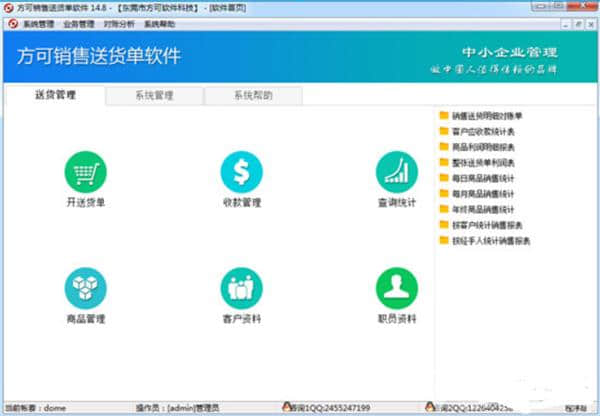The width and height of the screenshot is (600, 416).
Task: Open the 对账分析 menu
Action: click(x=117, y=22)
